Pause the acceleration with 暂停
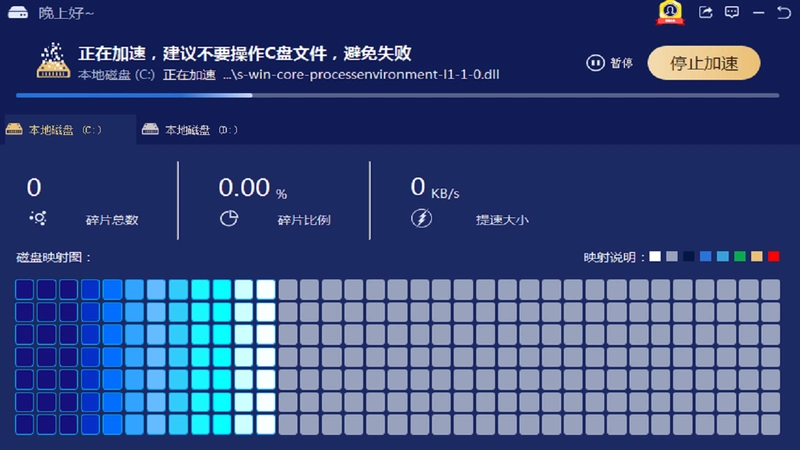The image size is (800, 450). click(x=610, y=63)
